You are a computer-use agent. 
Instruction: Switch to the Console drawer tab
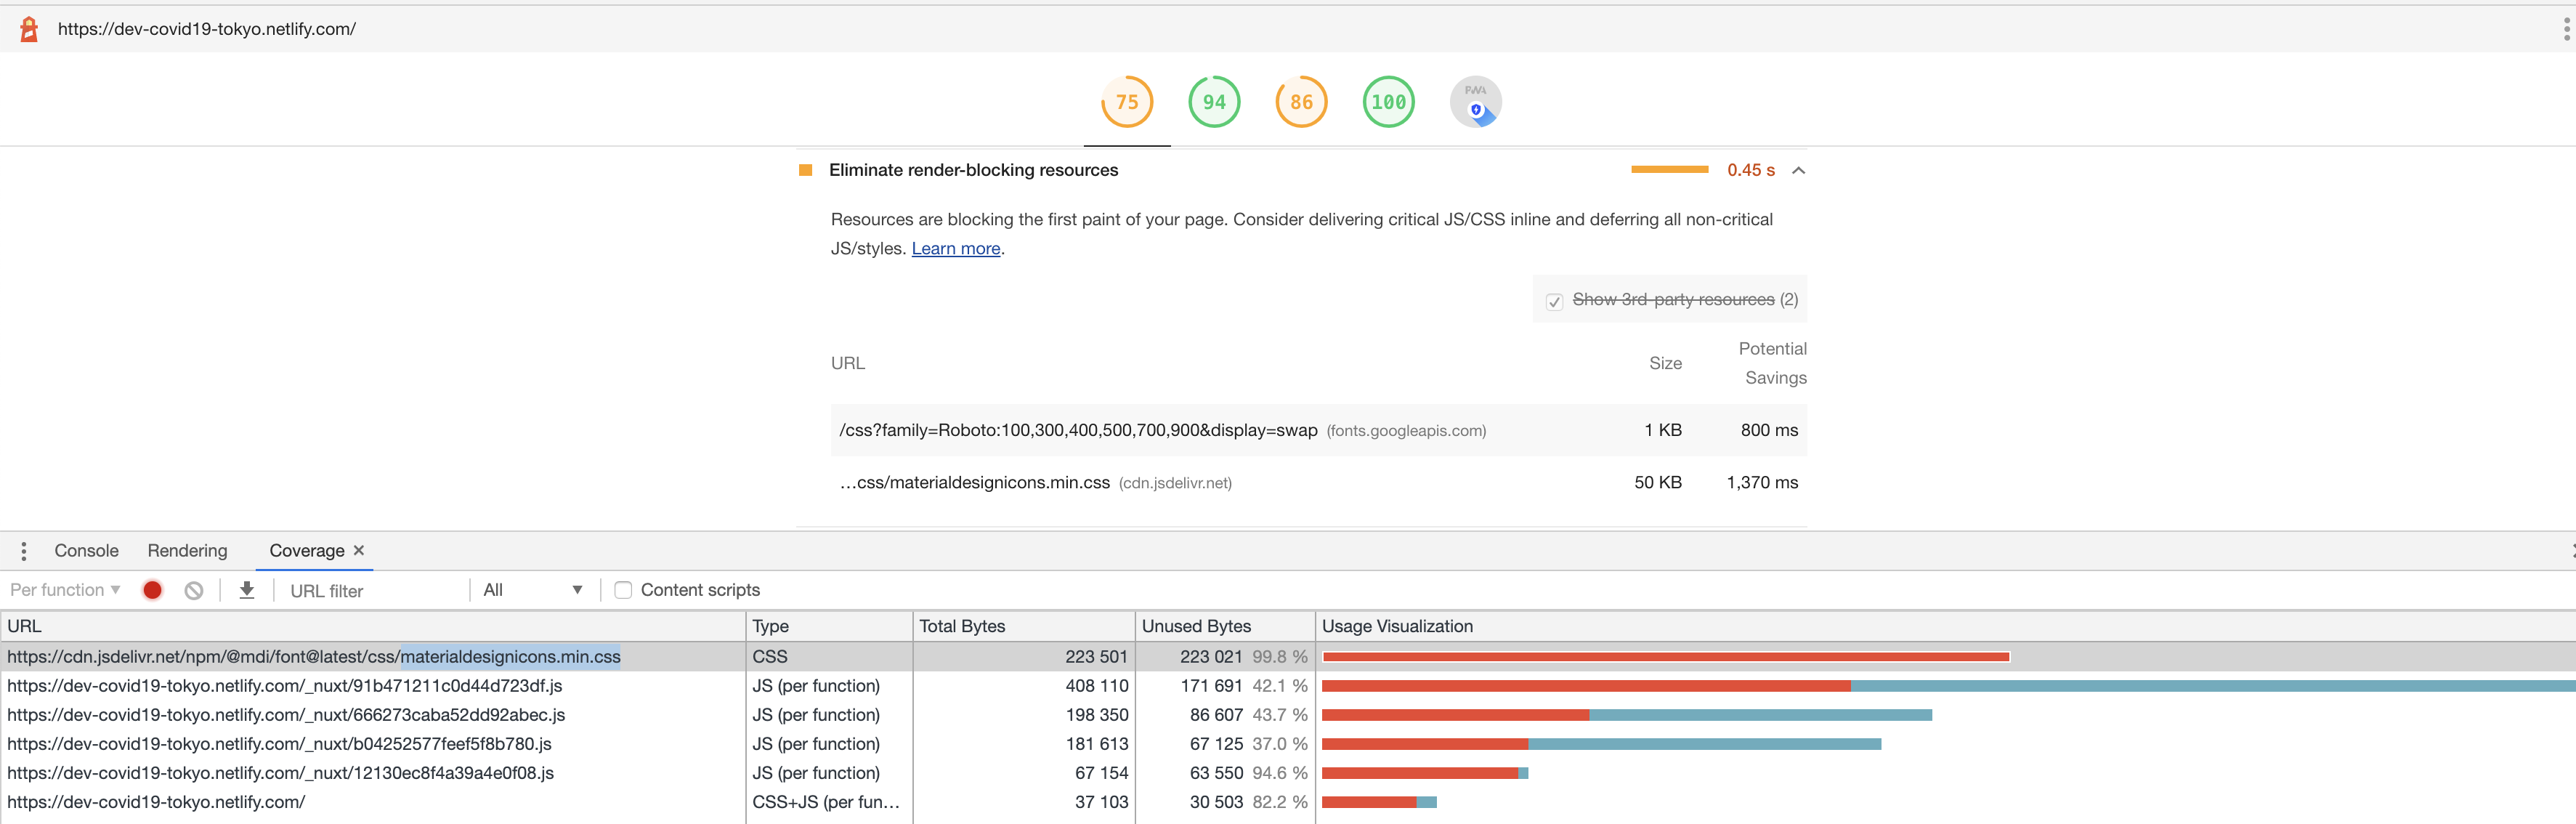point(86,551)
